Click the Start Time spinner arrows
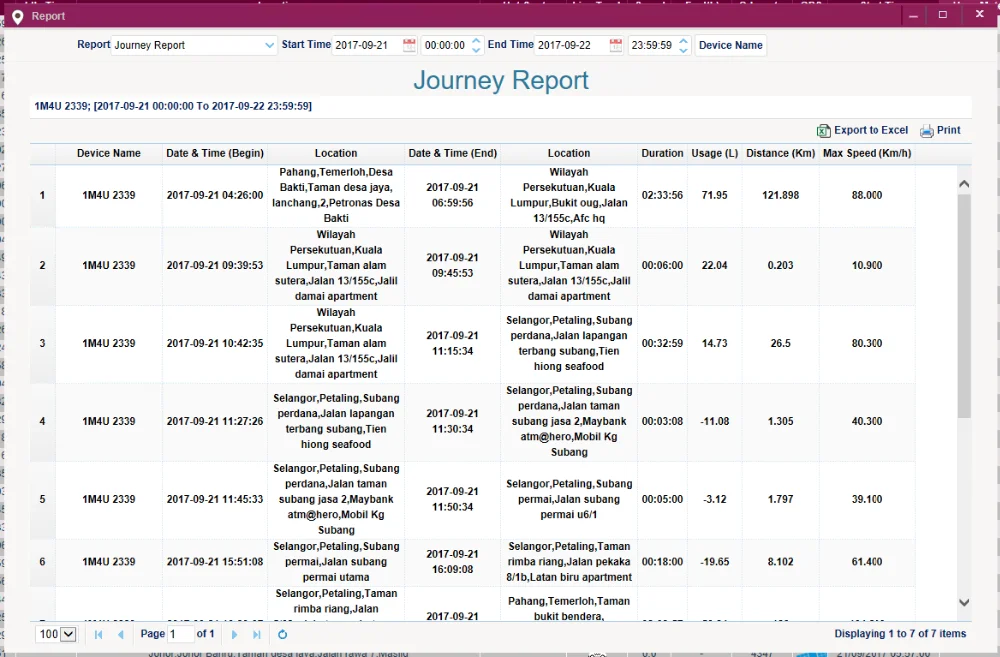This screenshot has height=657, width=1000. coord(476,45)
